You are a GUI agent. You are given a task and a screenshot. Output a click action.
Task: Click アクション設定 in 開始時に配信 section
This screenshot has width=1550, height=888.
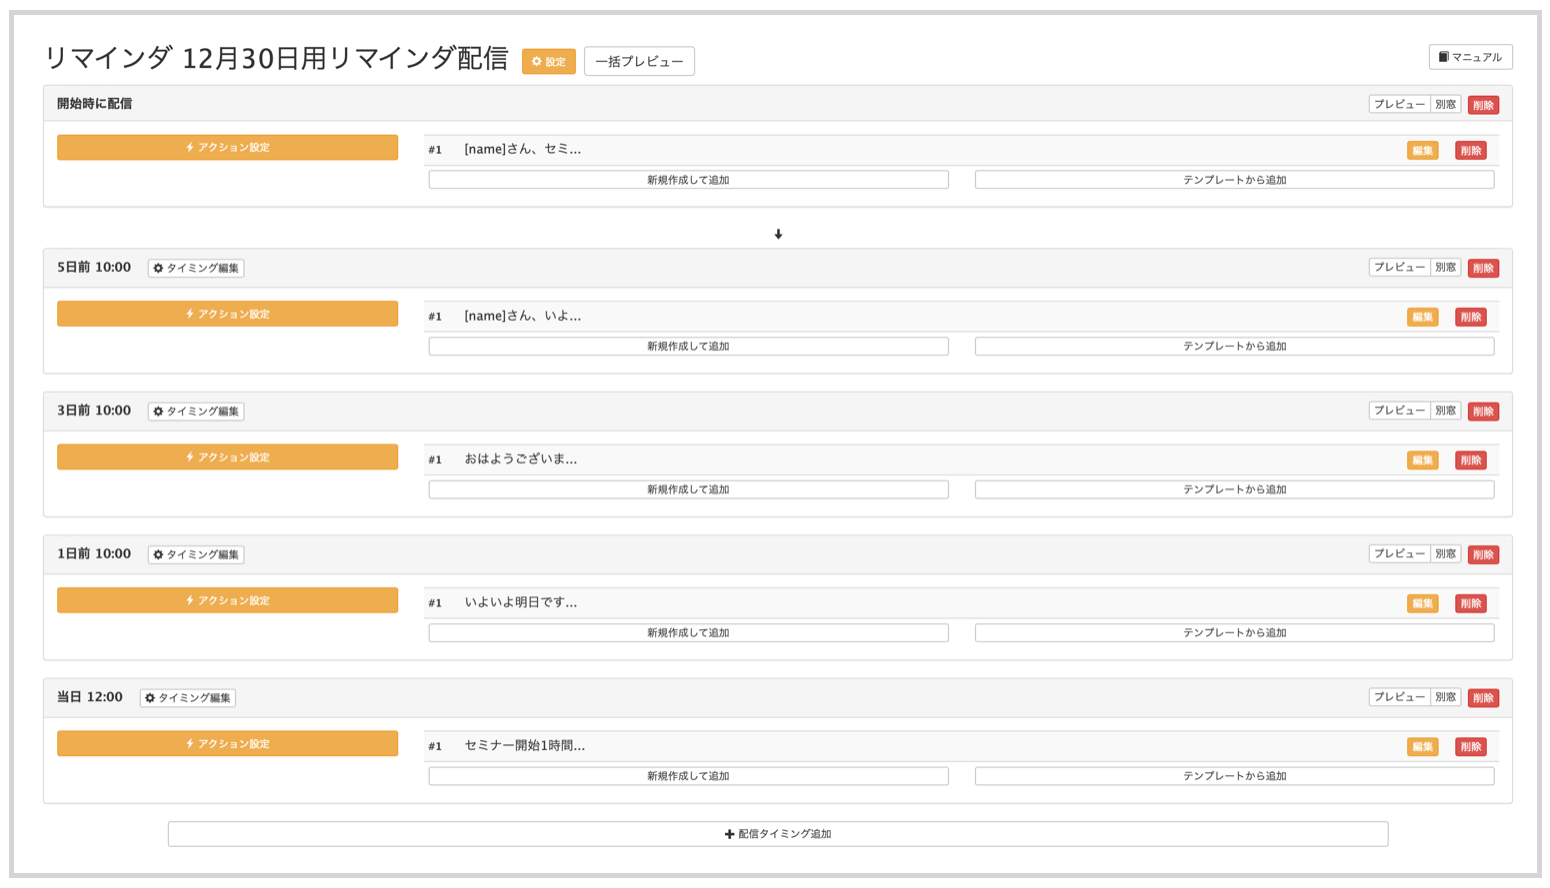pos(227,148)
